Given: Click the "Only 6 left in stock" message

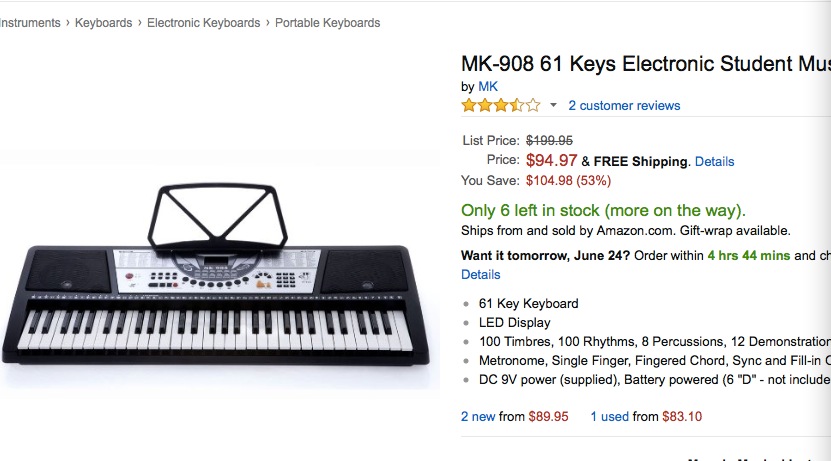Looking at the screenshot, I should [x=603, y=210].
